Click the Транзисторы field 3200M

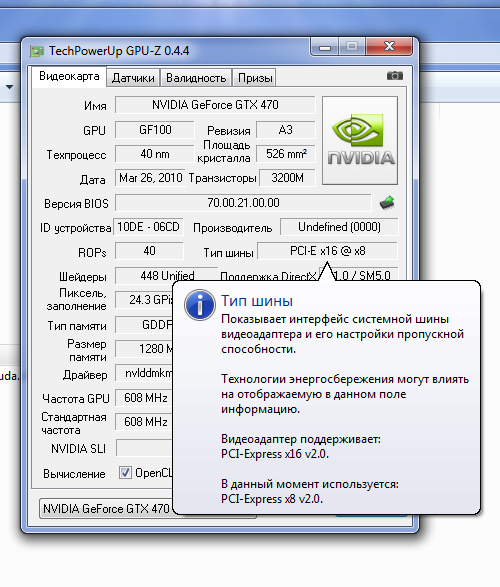click(287, 178)
